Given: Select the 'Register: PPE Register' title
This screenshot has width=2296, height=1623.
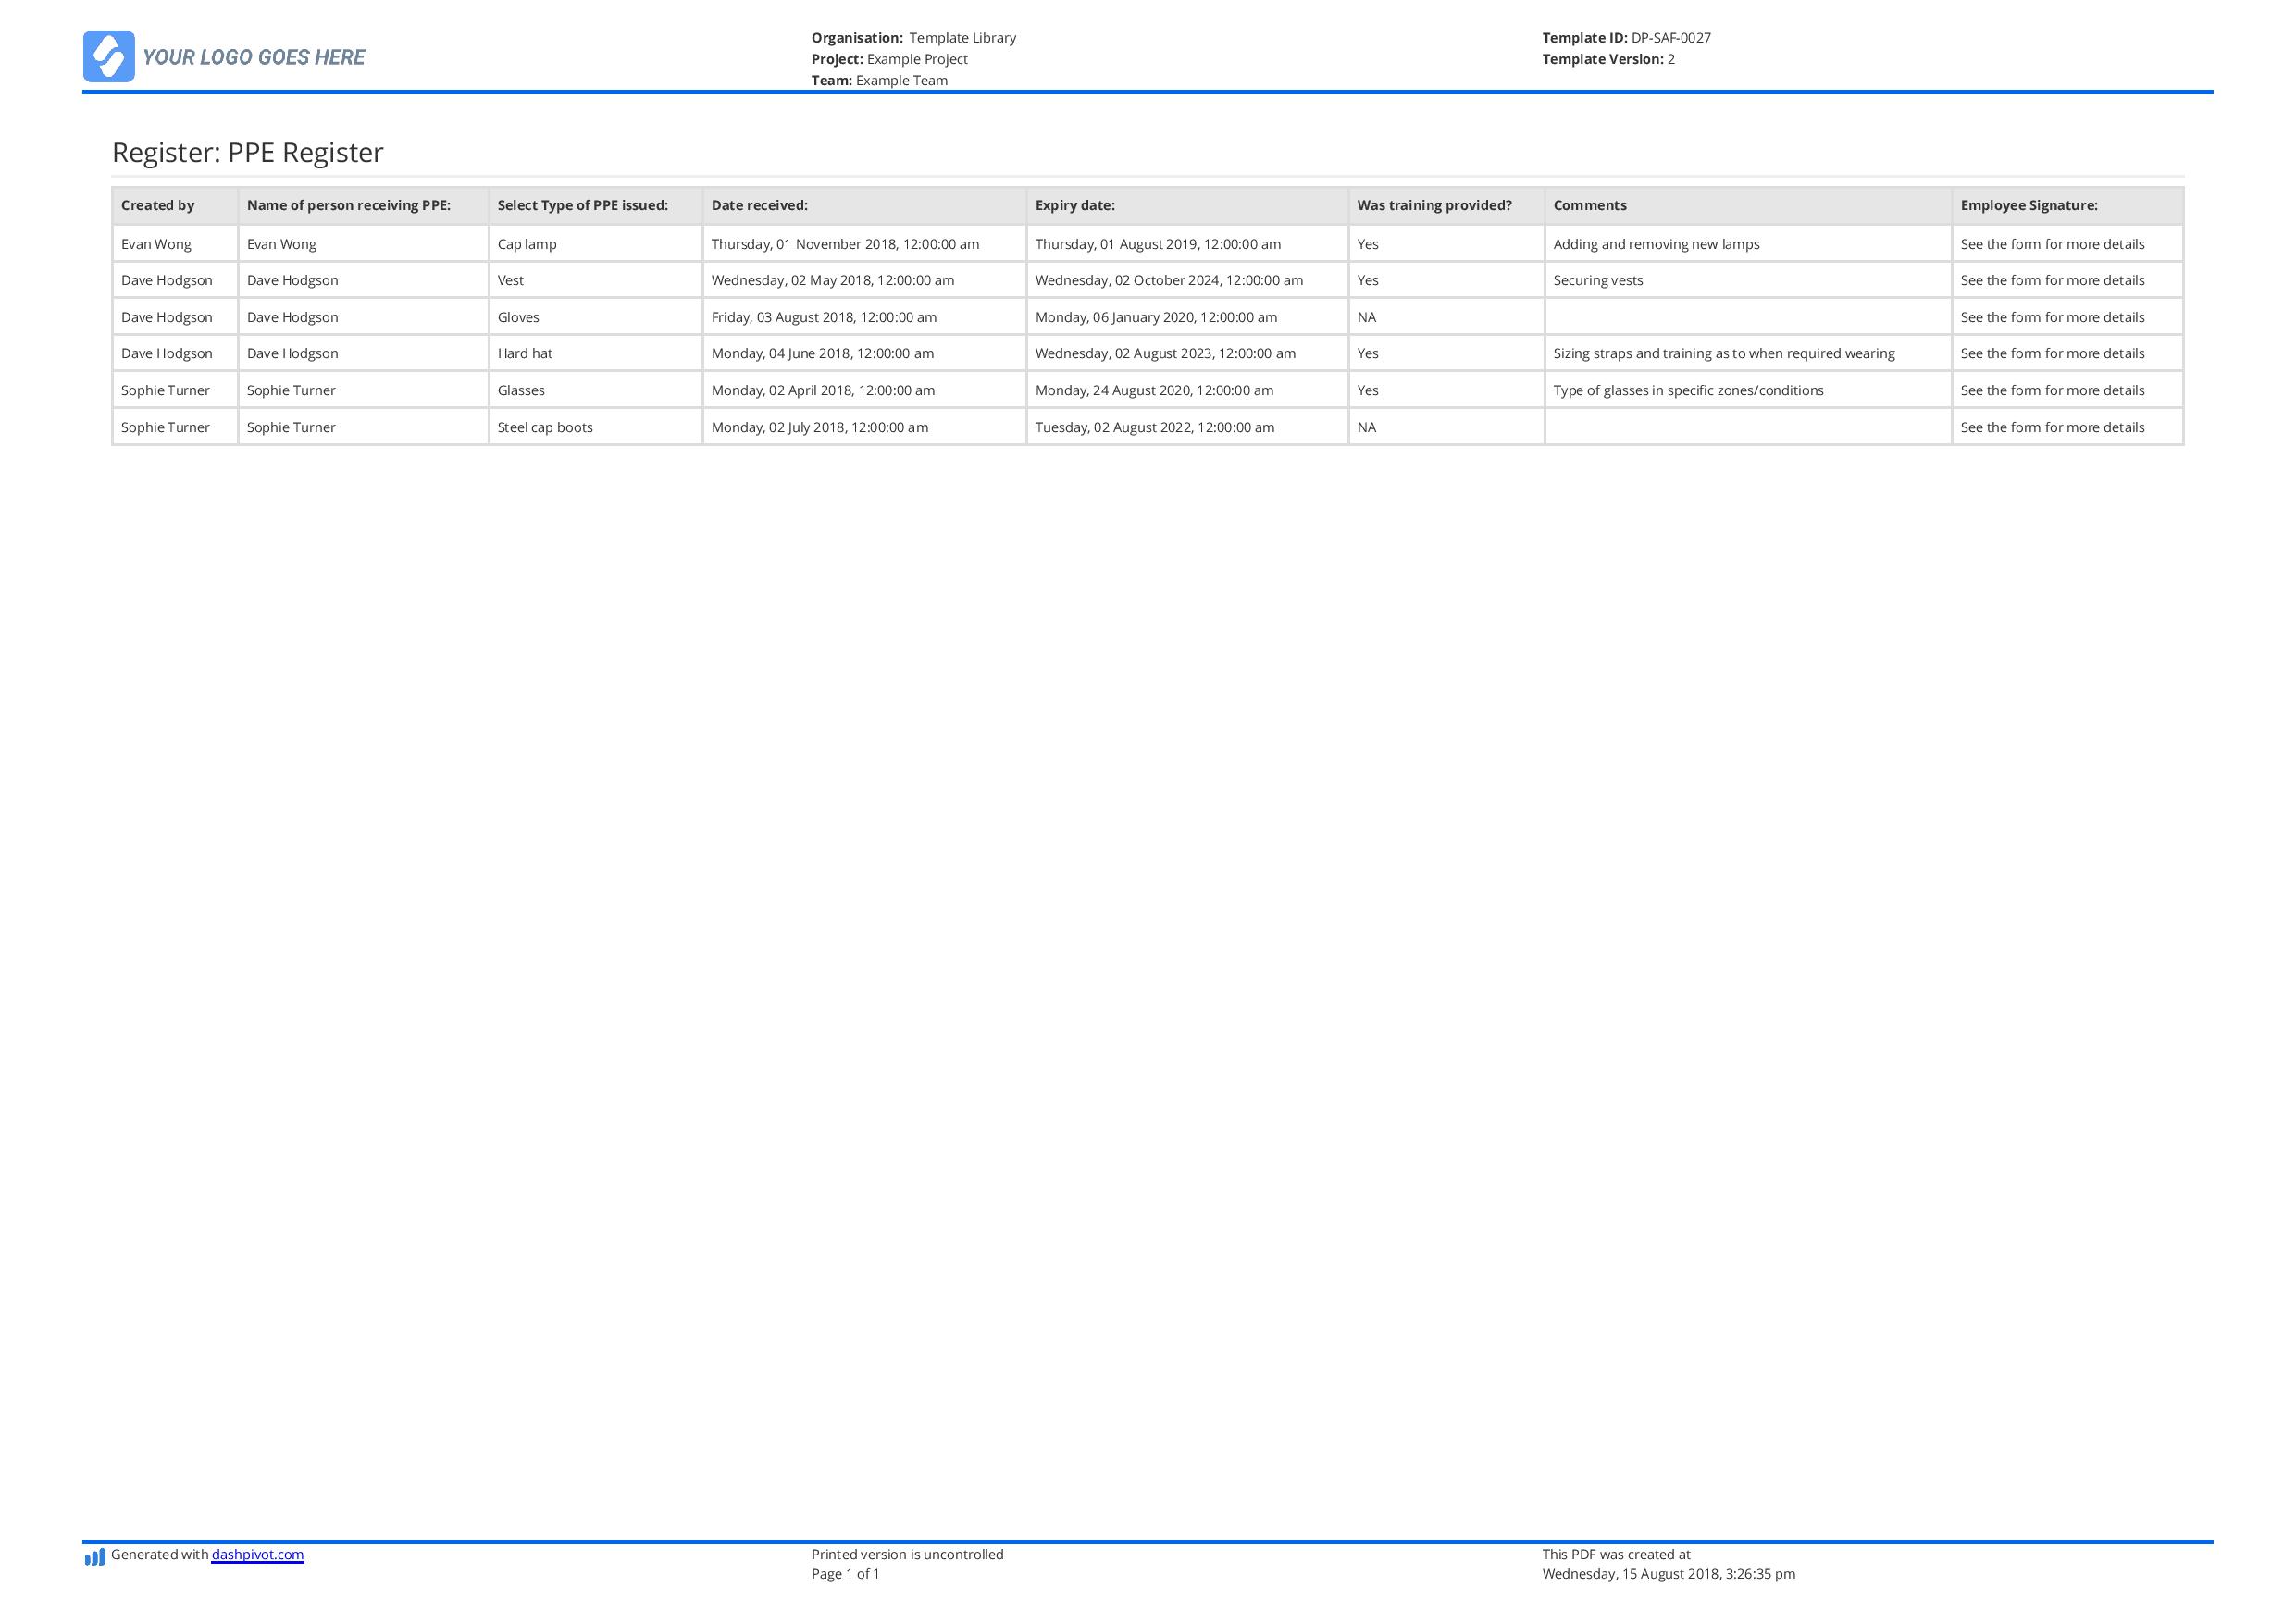Looking at the screenshot, I should coord(248,152).
